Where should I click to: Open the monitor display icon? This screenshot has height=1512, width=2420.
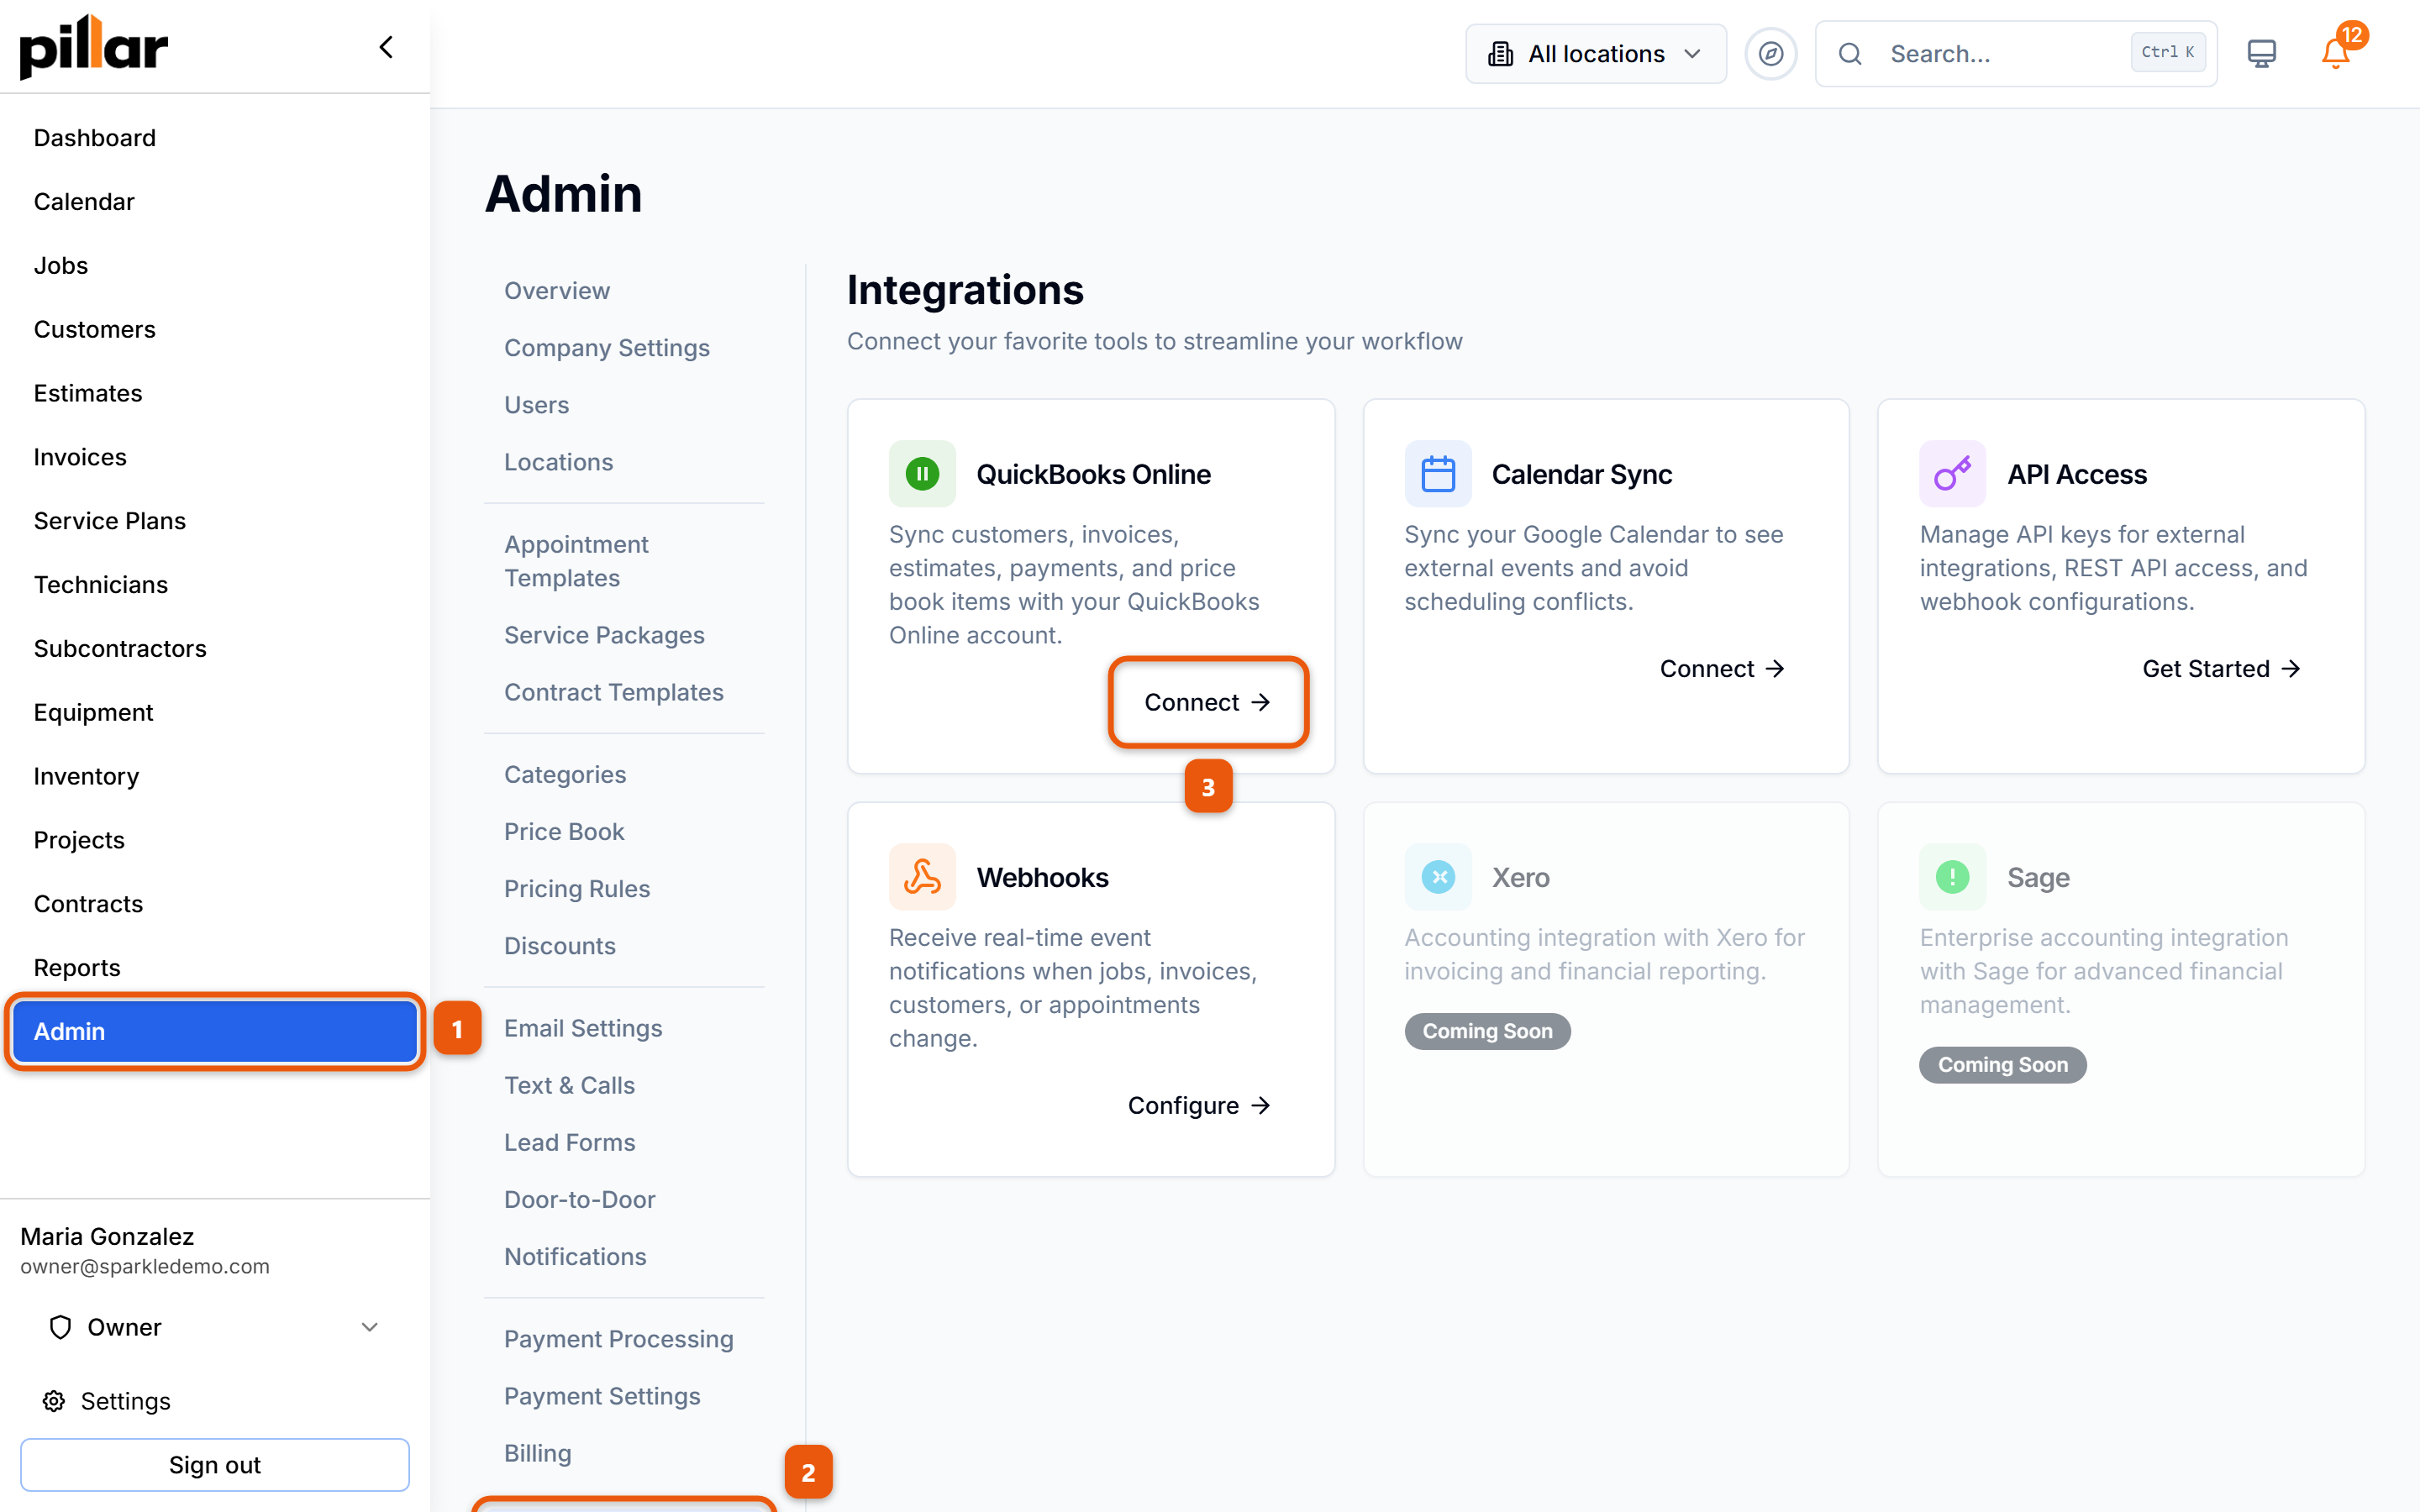2261,54
